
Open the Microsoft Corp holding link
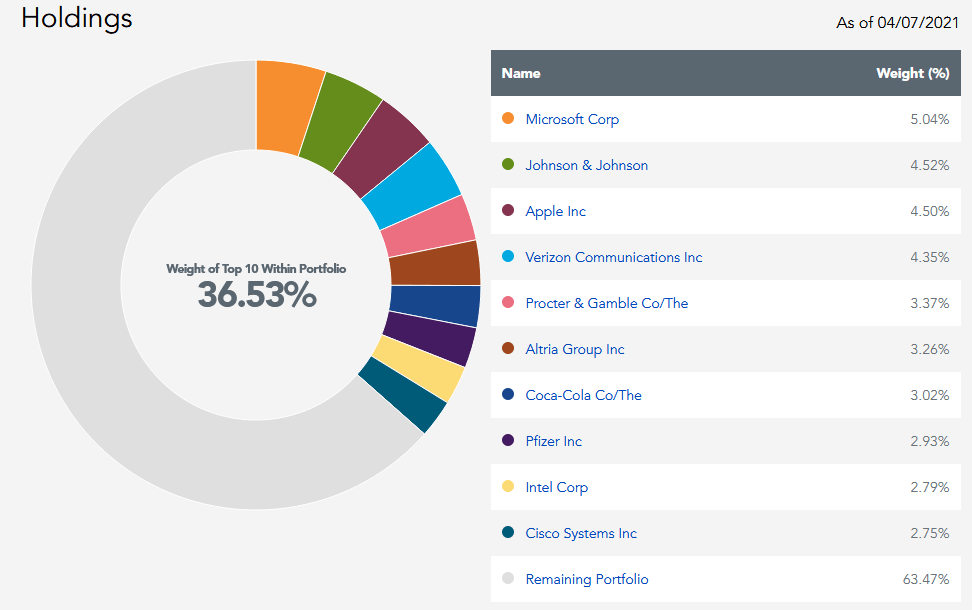(572, 119)
